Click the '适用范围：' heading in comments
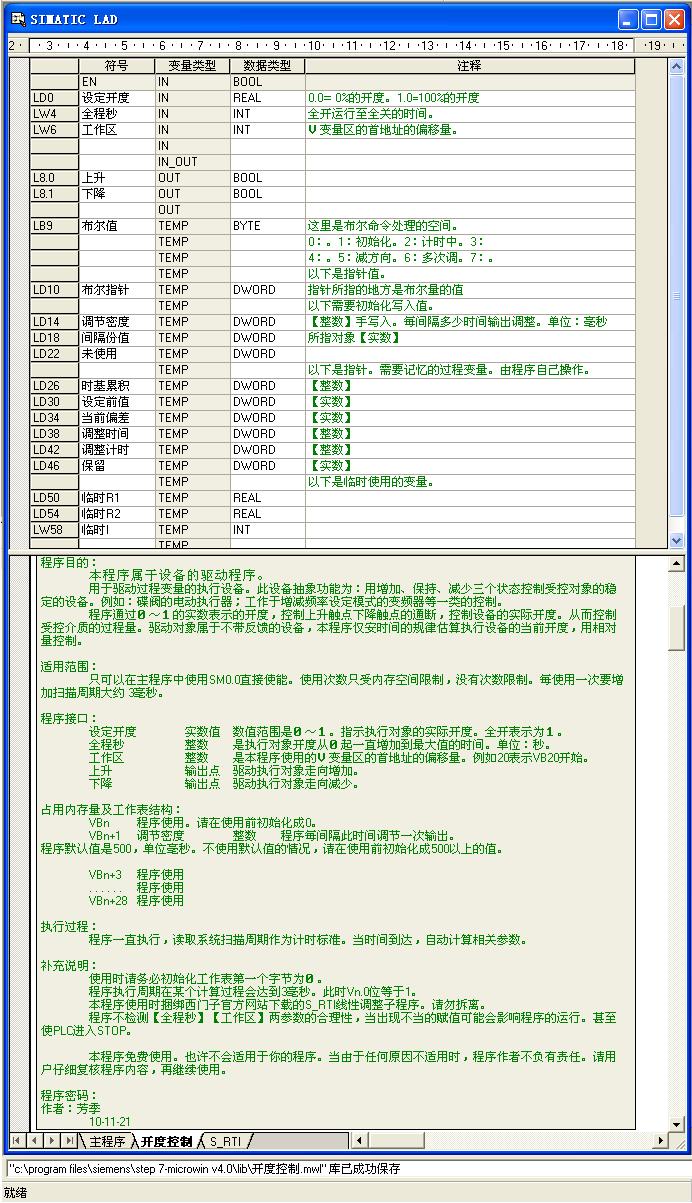This screenshot has height=1203, width=692. 69,666
